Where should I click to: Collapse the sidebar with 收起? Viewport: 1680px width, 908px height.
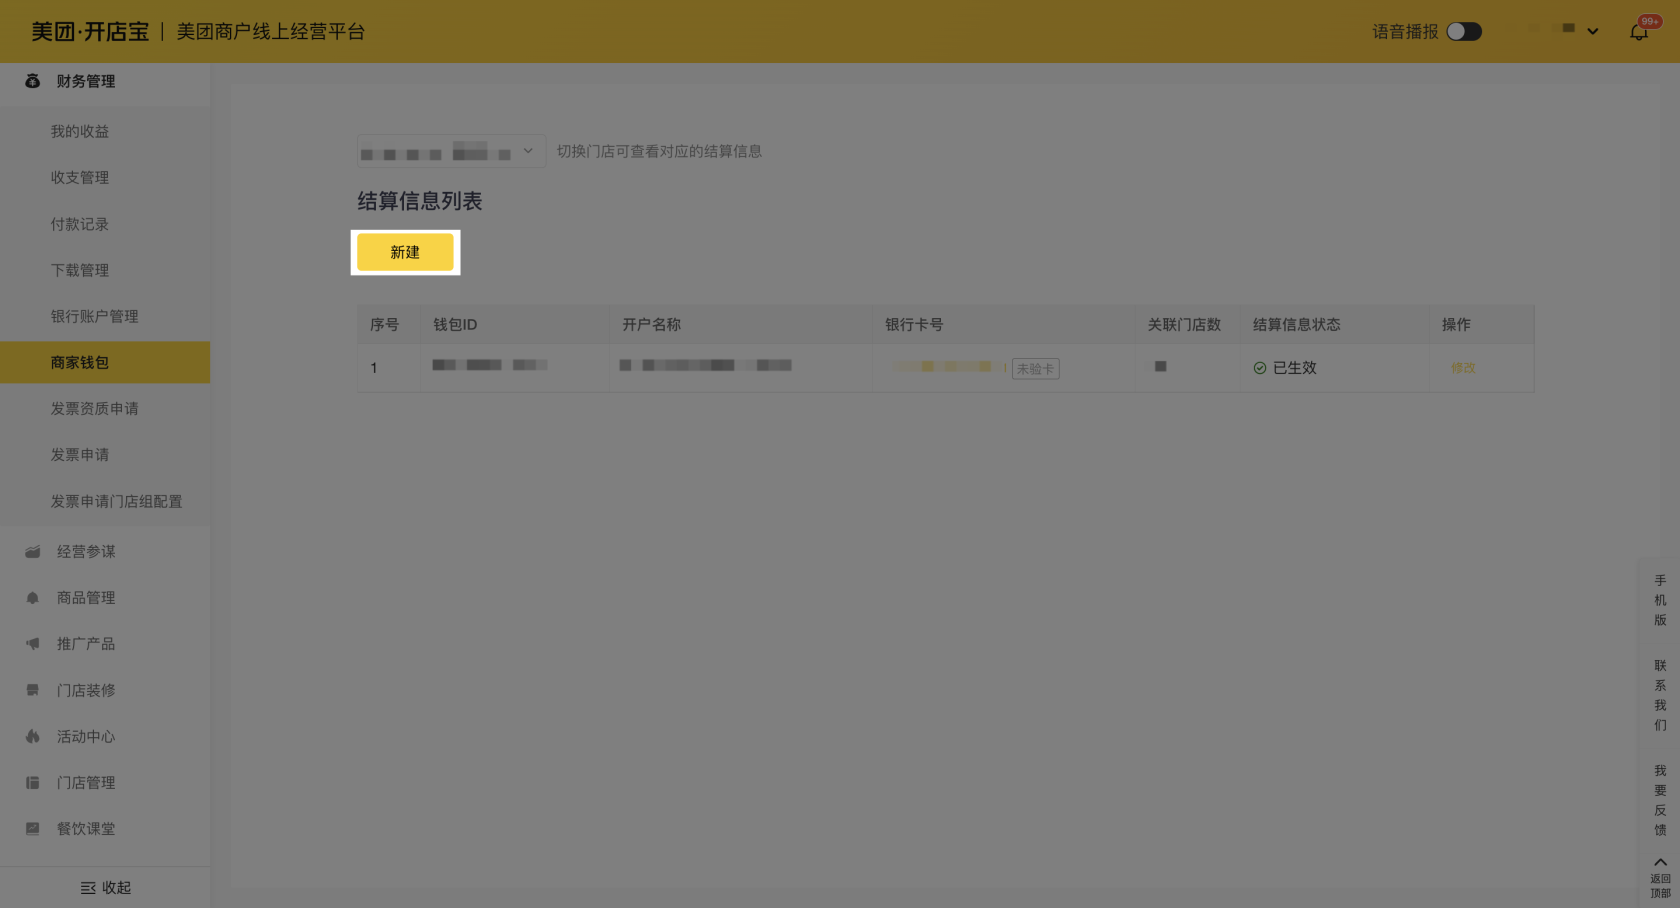point(105,888)
